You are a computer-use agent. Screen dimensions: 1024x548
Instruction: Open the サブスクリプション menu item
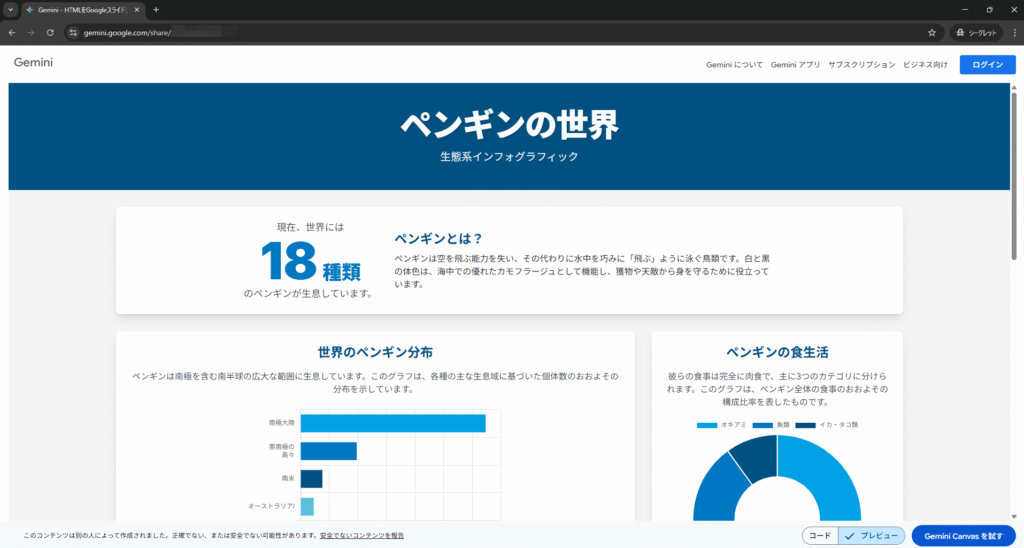pos(861,64)
